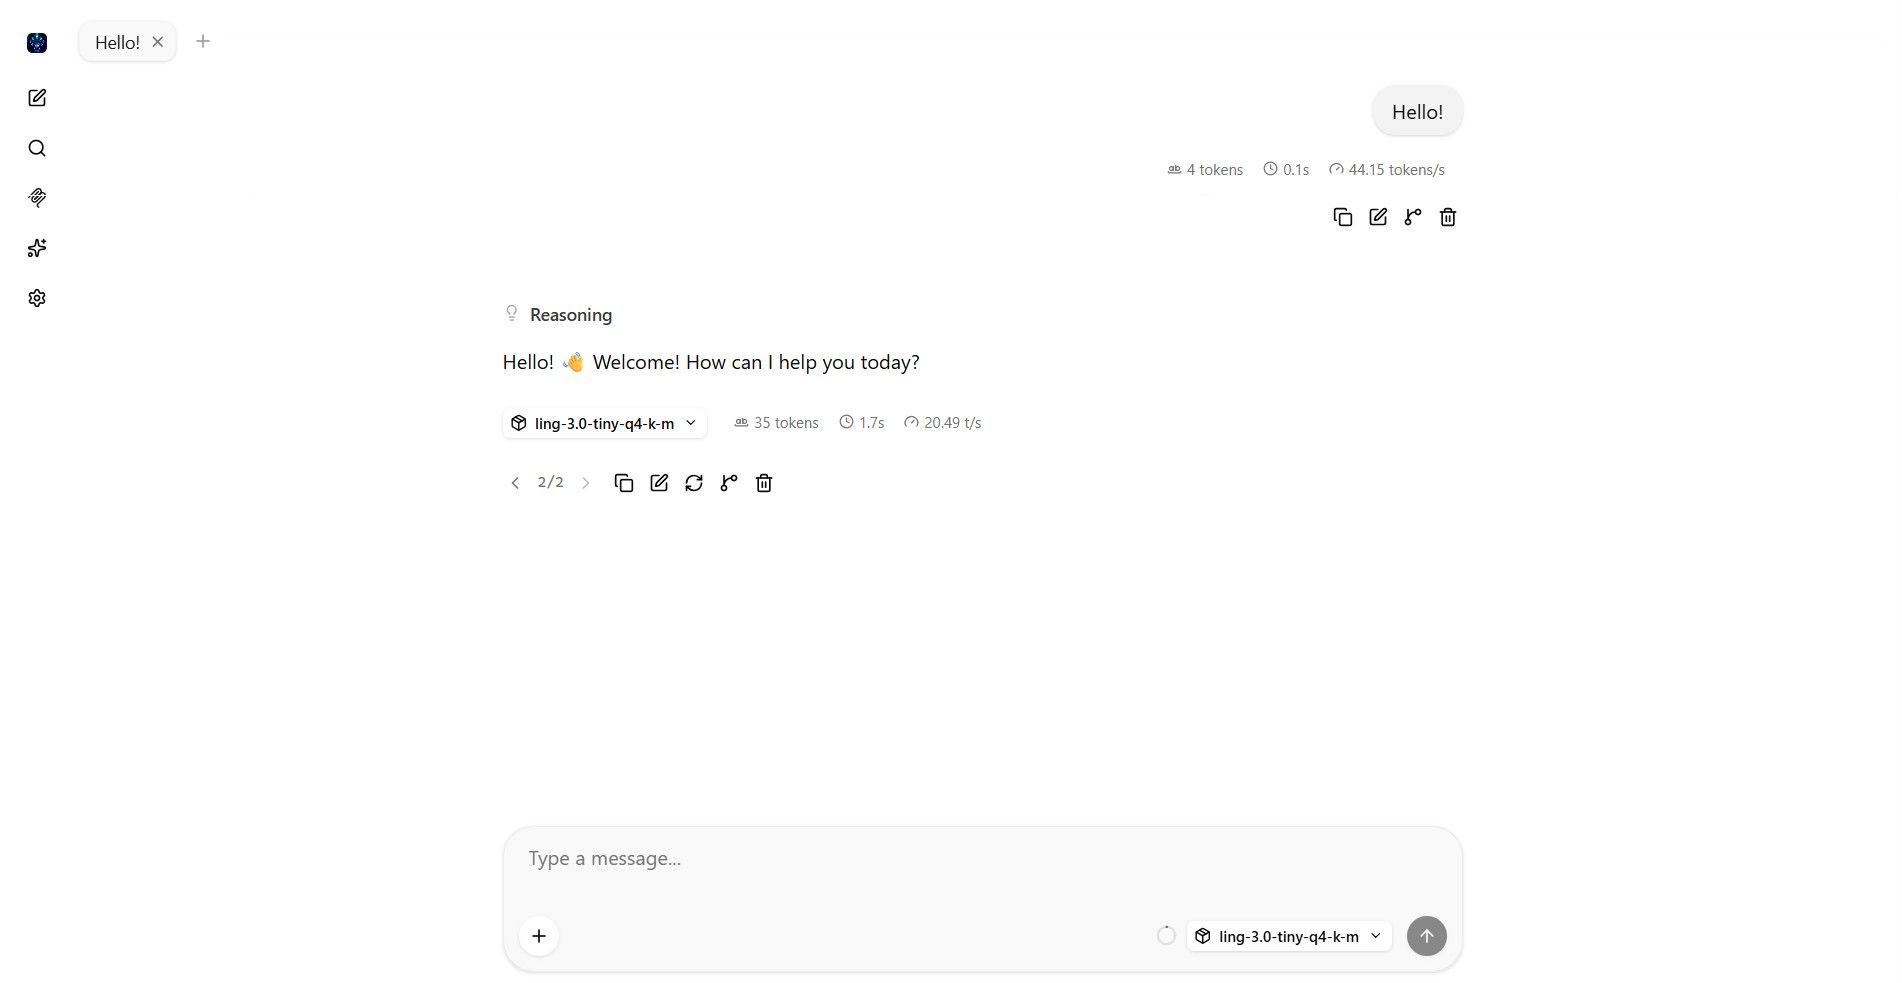Open the input box model selector dropdown
1902x983 pixels.
point(1289,936)
